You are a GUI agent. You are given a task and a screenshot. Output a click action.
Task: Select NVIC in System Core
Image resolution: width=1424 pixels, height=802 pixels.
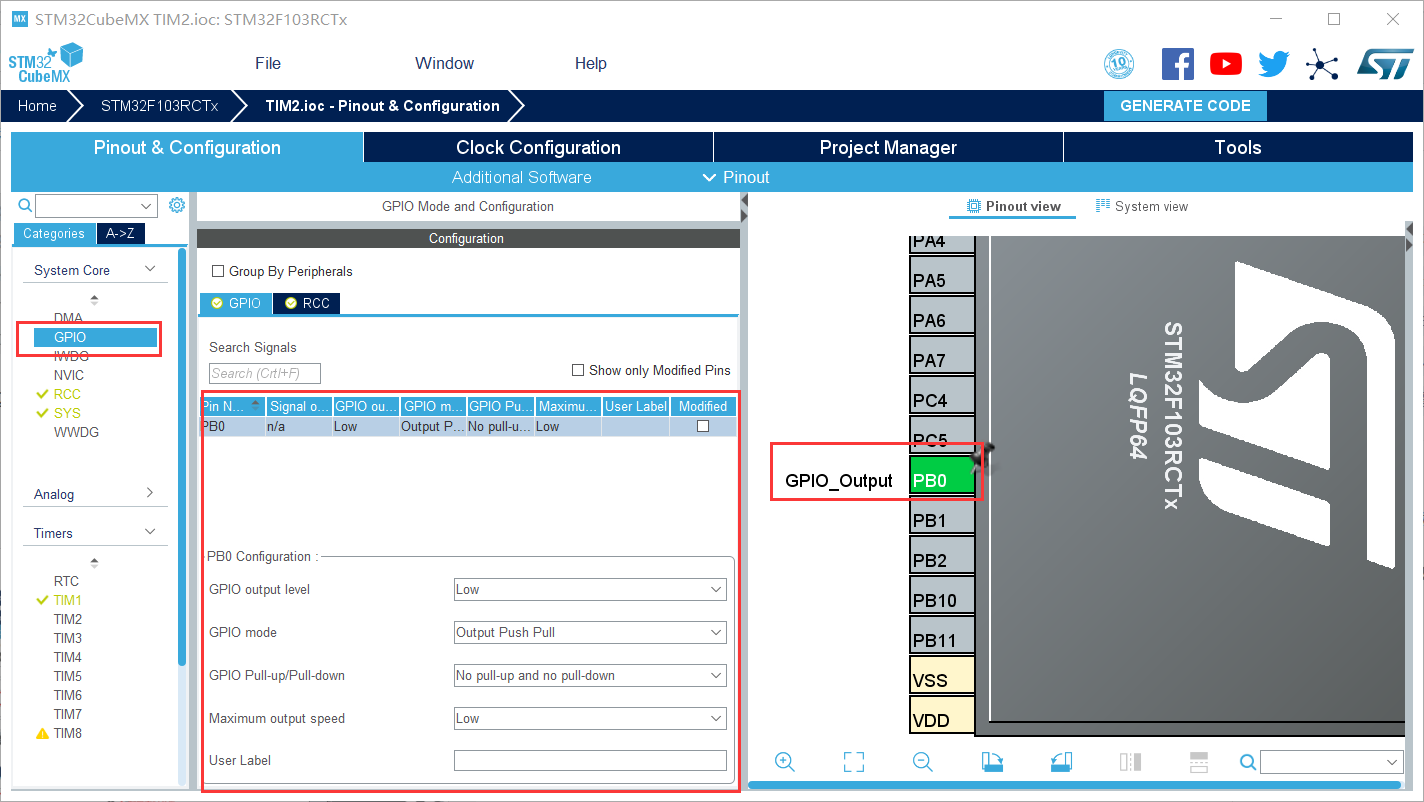click(69, 375)
